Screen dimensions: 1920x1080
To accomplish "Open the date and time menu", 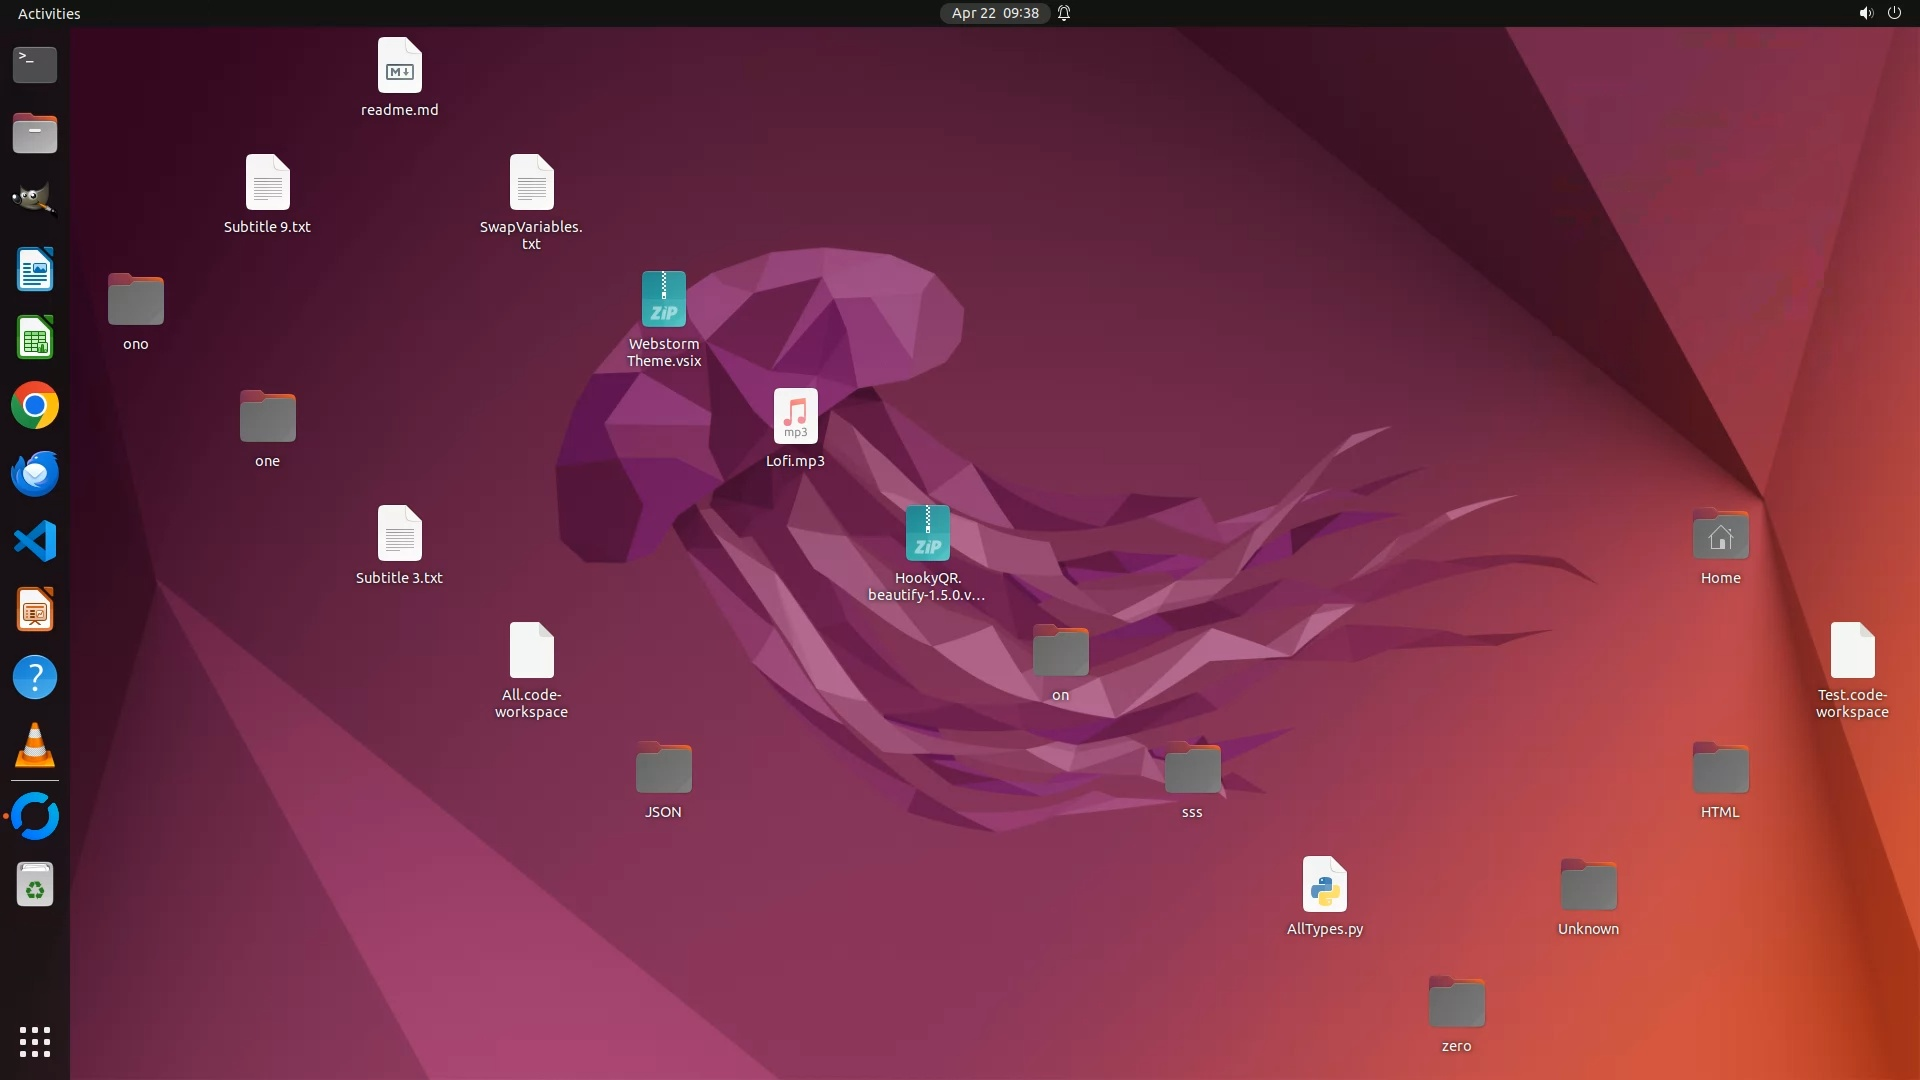I will coord(994,13).
